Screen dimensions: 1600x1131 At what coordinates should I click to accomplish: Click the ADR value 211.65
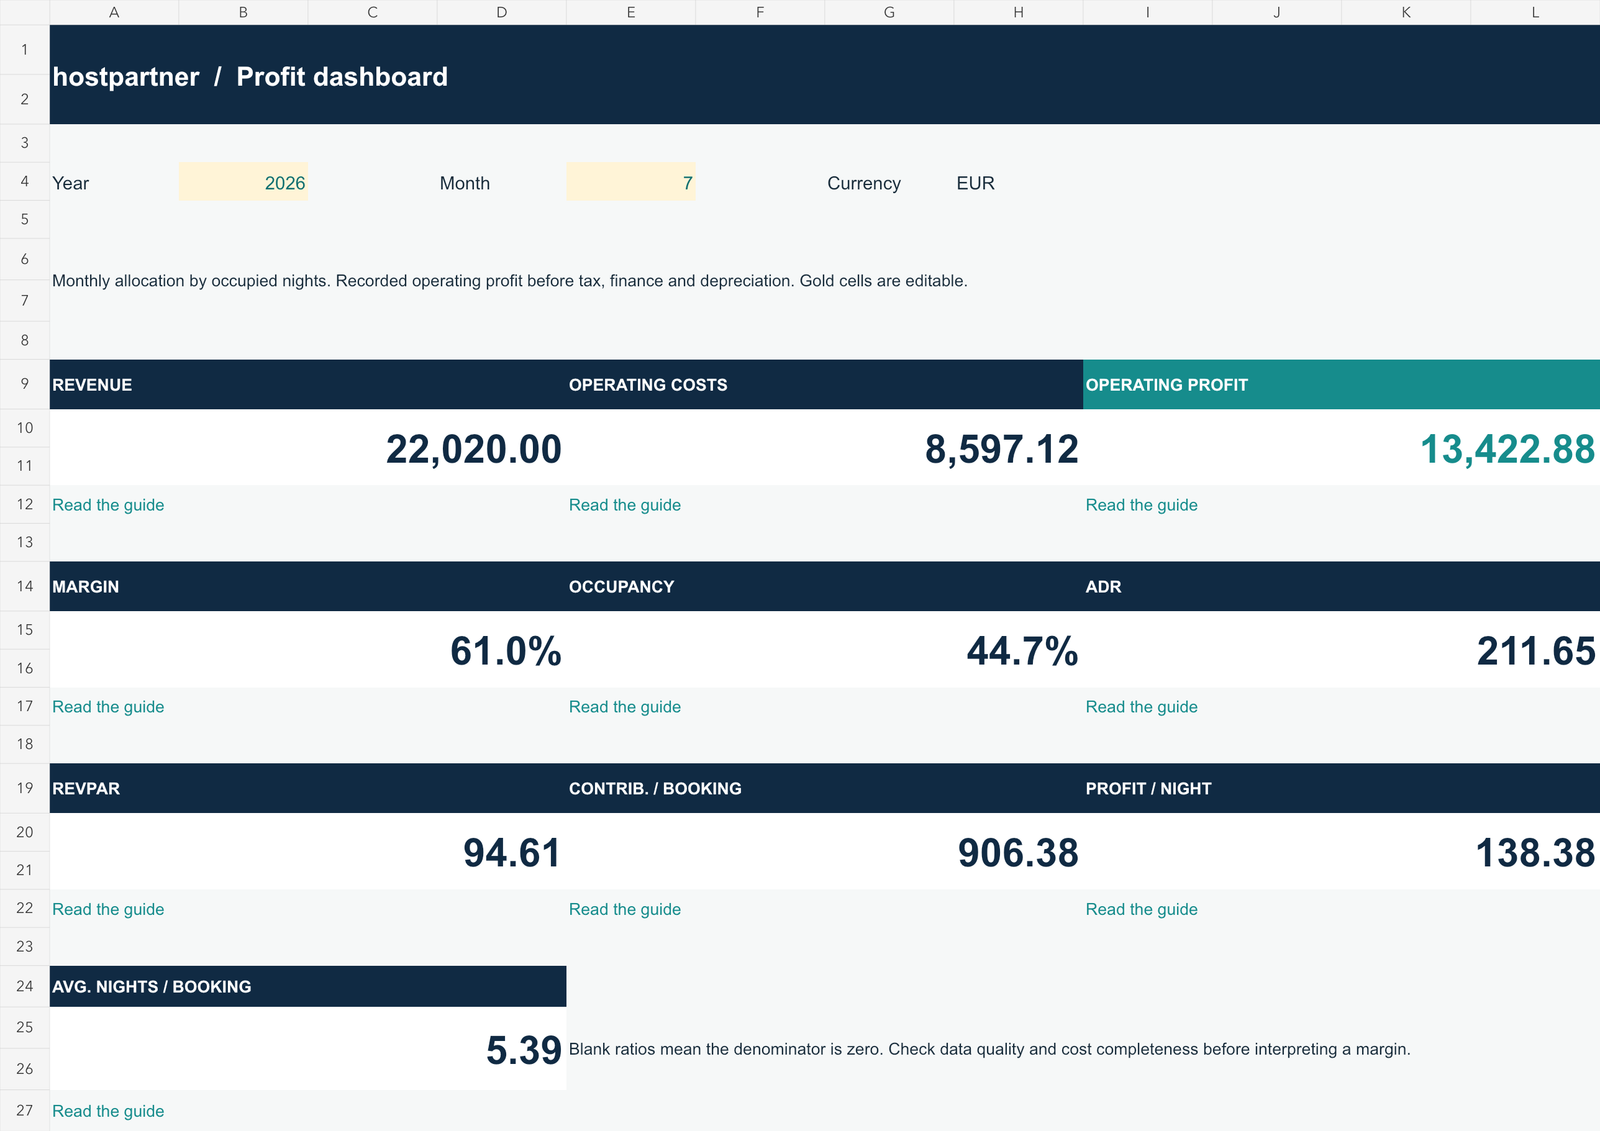click(1536, 651)
